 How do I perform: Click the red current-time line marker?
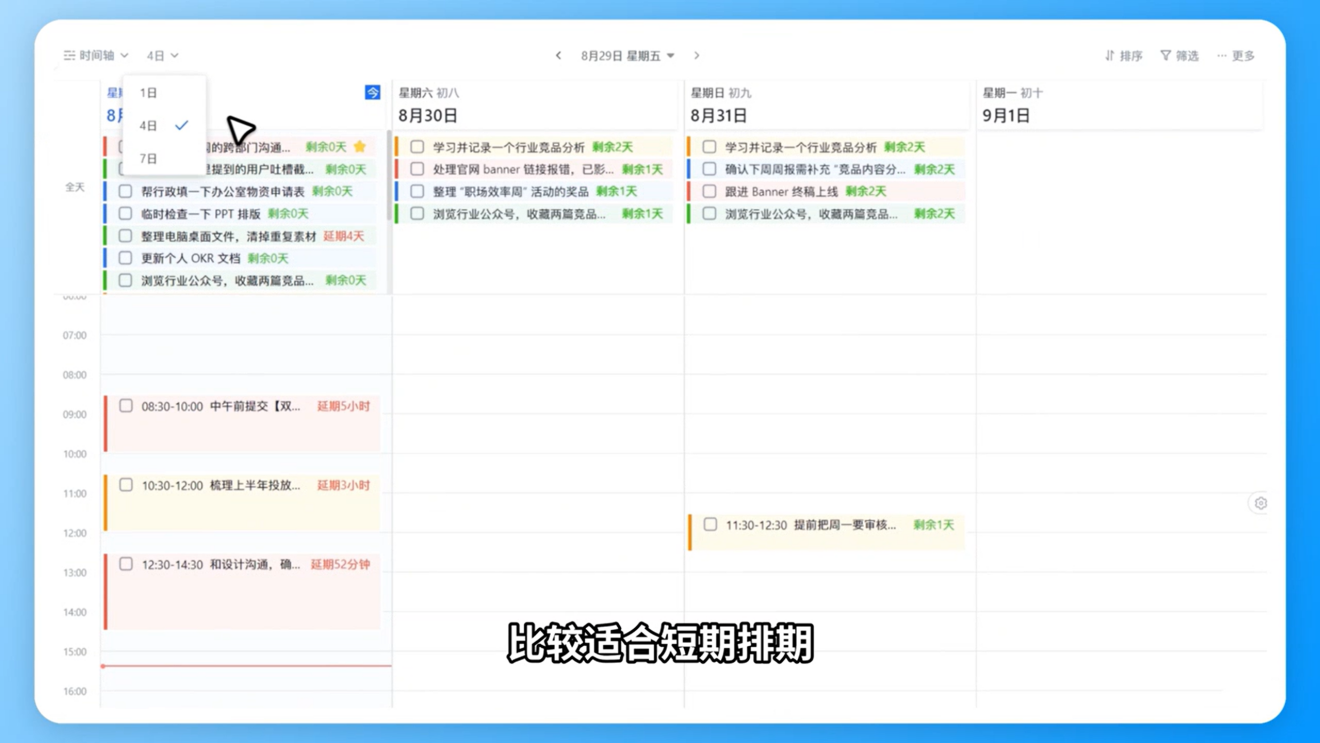click(246, 666)
